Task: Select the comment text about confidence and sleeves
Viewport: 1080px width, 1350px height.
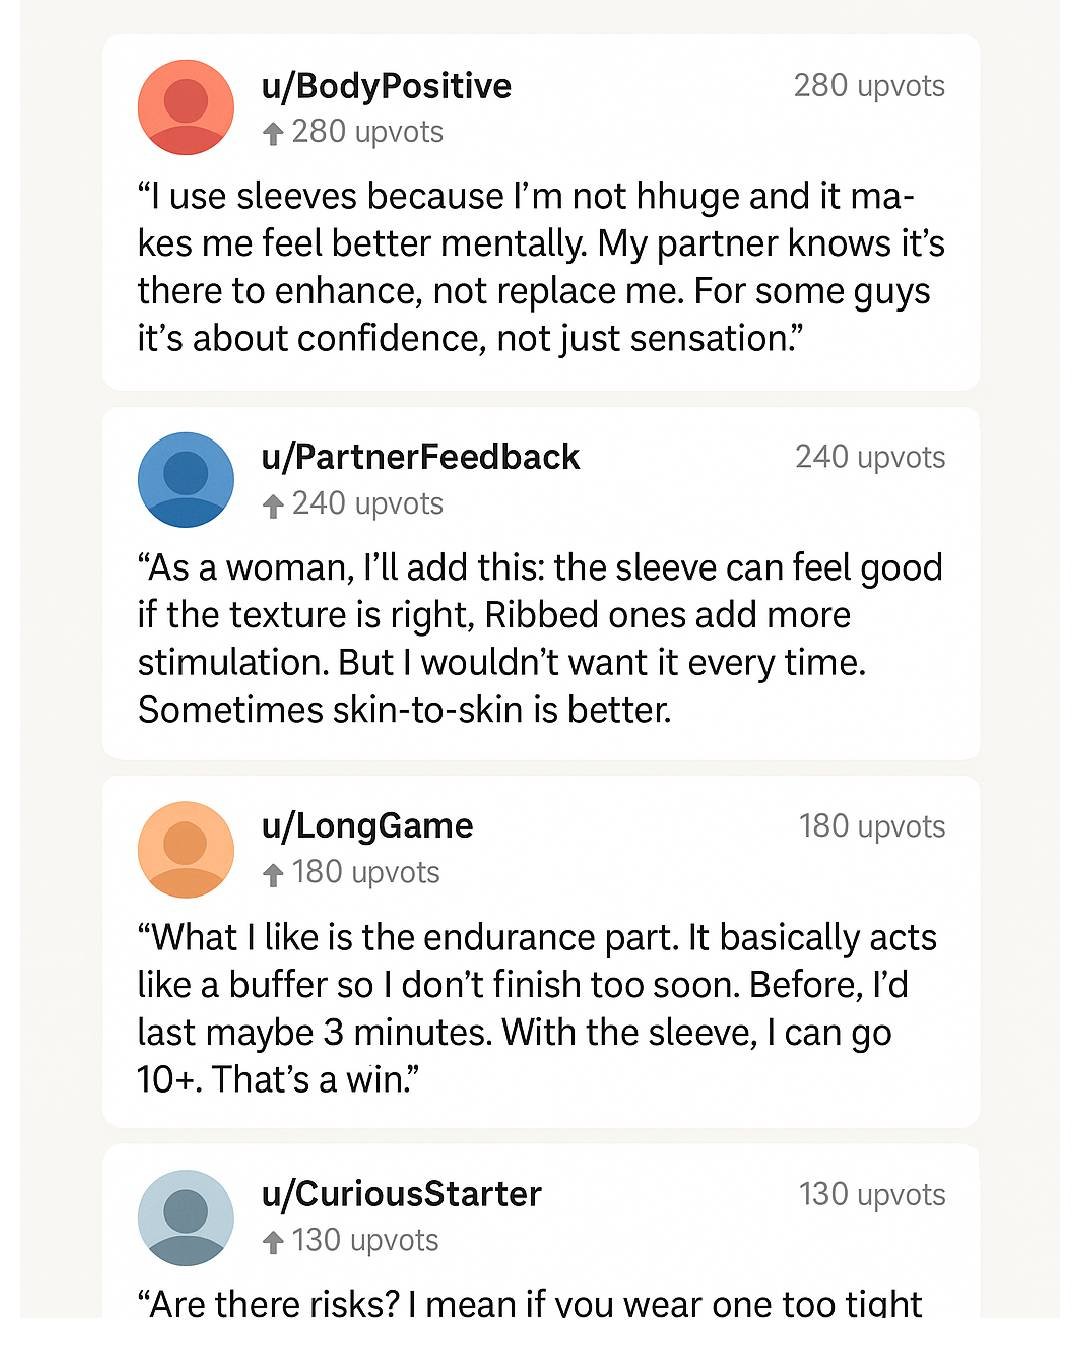Action: [x=540, y=267]
